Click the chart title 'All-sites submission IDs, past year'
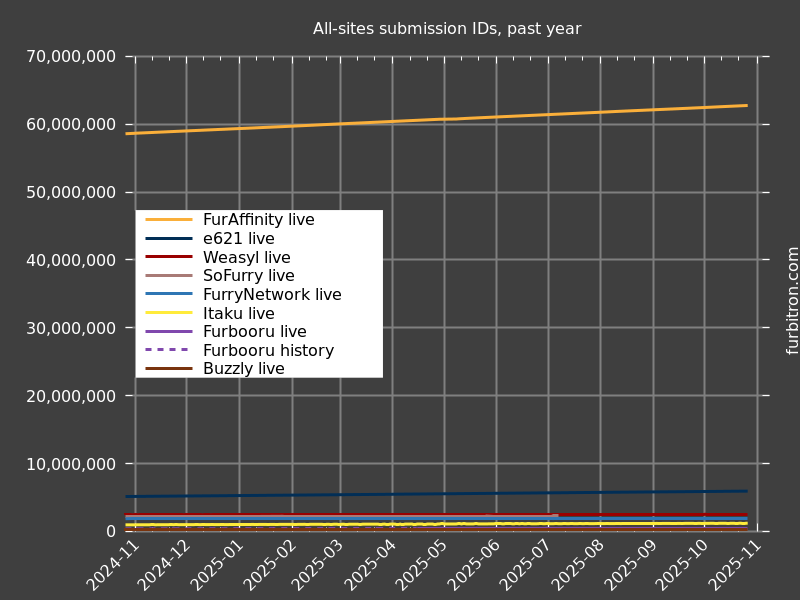 pos(446,29)
